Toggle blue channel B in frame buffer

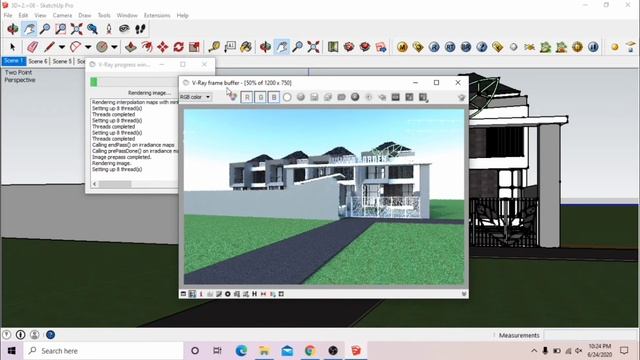pos(274,97)
